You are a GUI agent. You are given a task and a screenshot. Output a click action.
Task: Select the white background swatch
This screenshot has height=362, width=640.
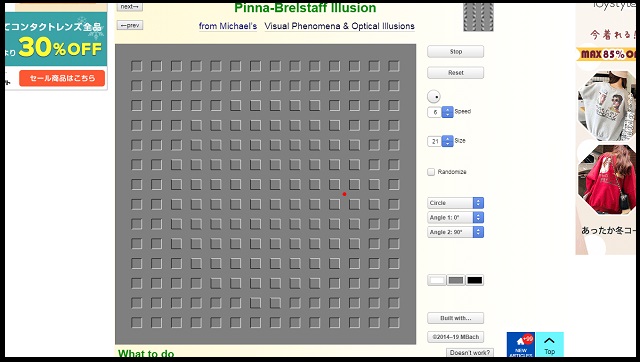[x=437, y=280]
